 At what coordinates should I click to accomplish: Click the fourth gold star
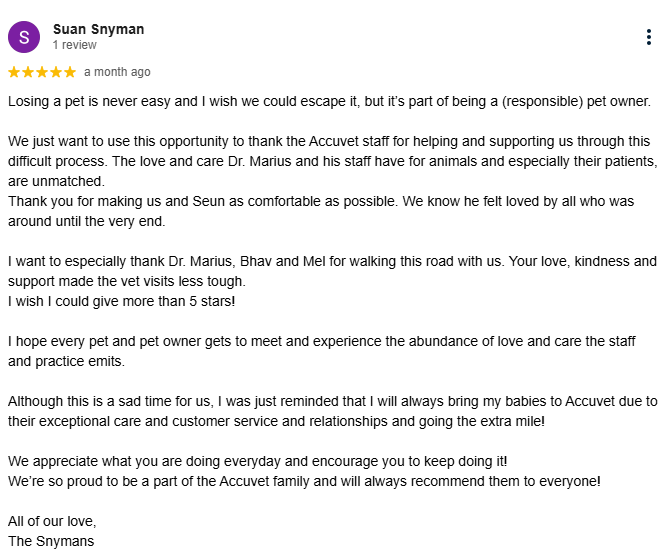click(x=56, y=72)
